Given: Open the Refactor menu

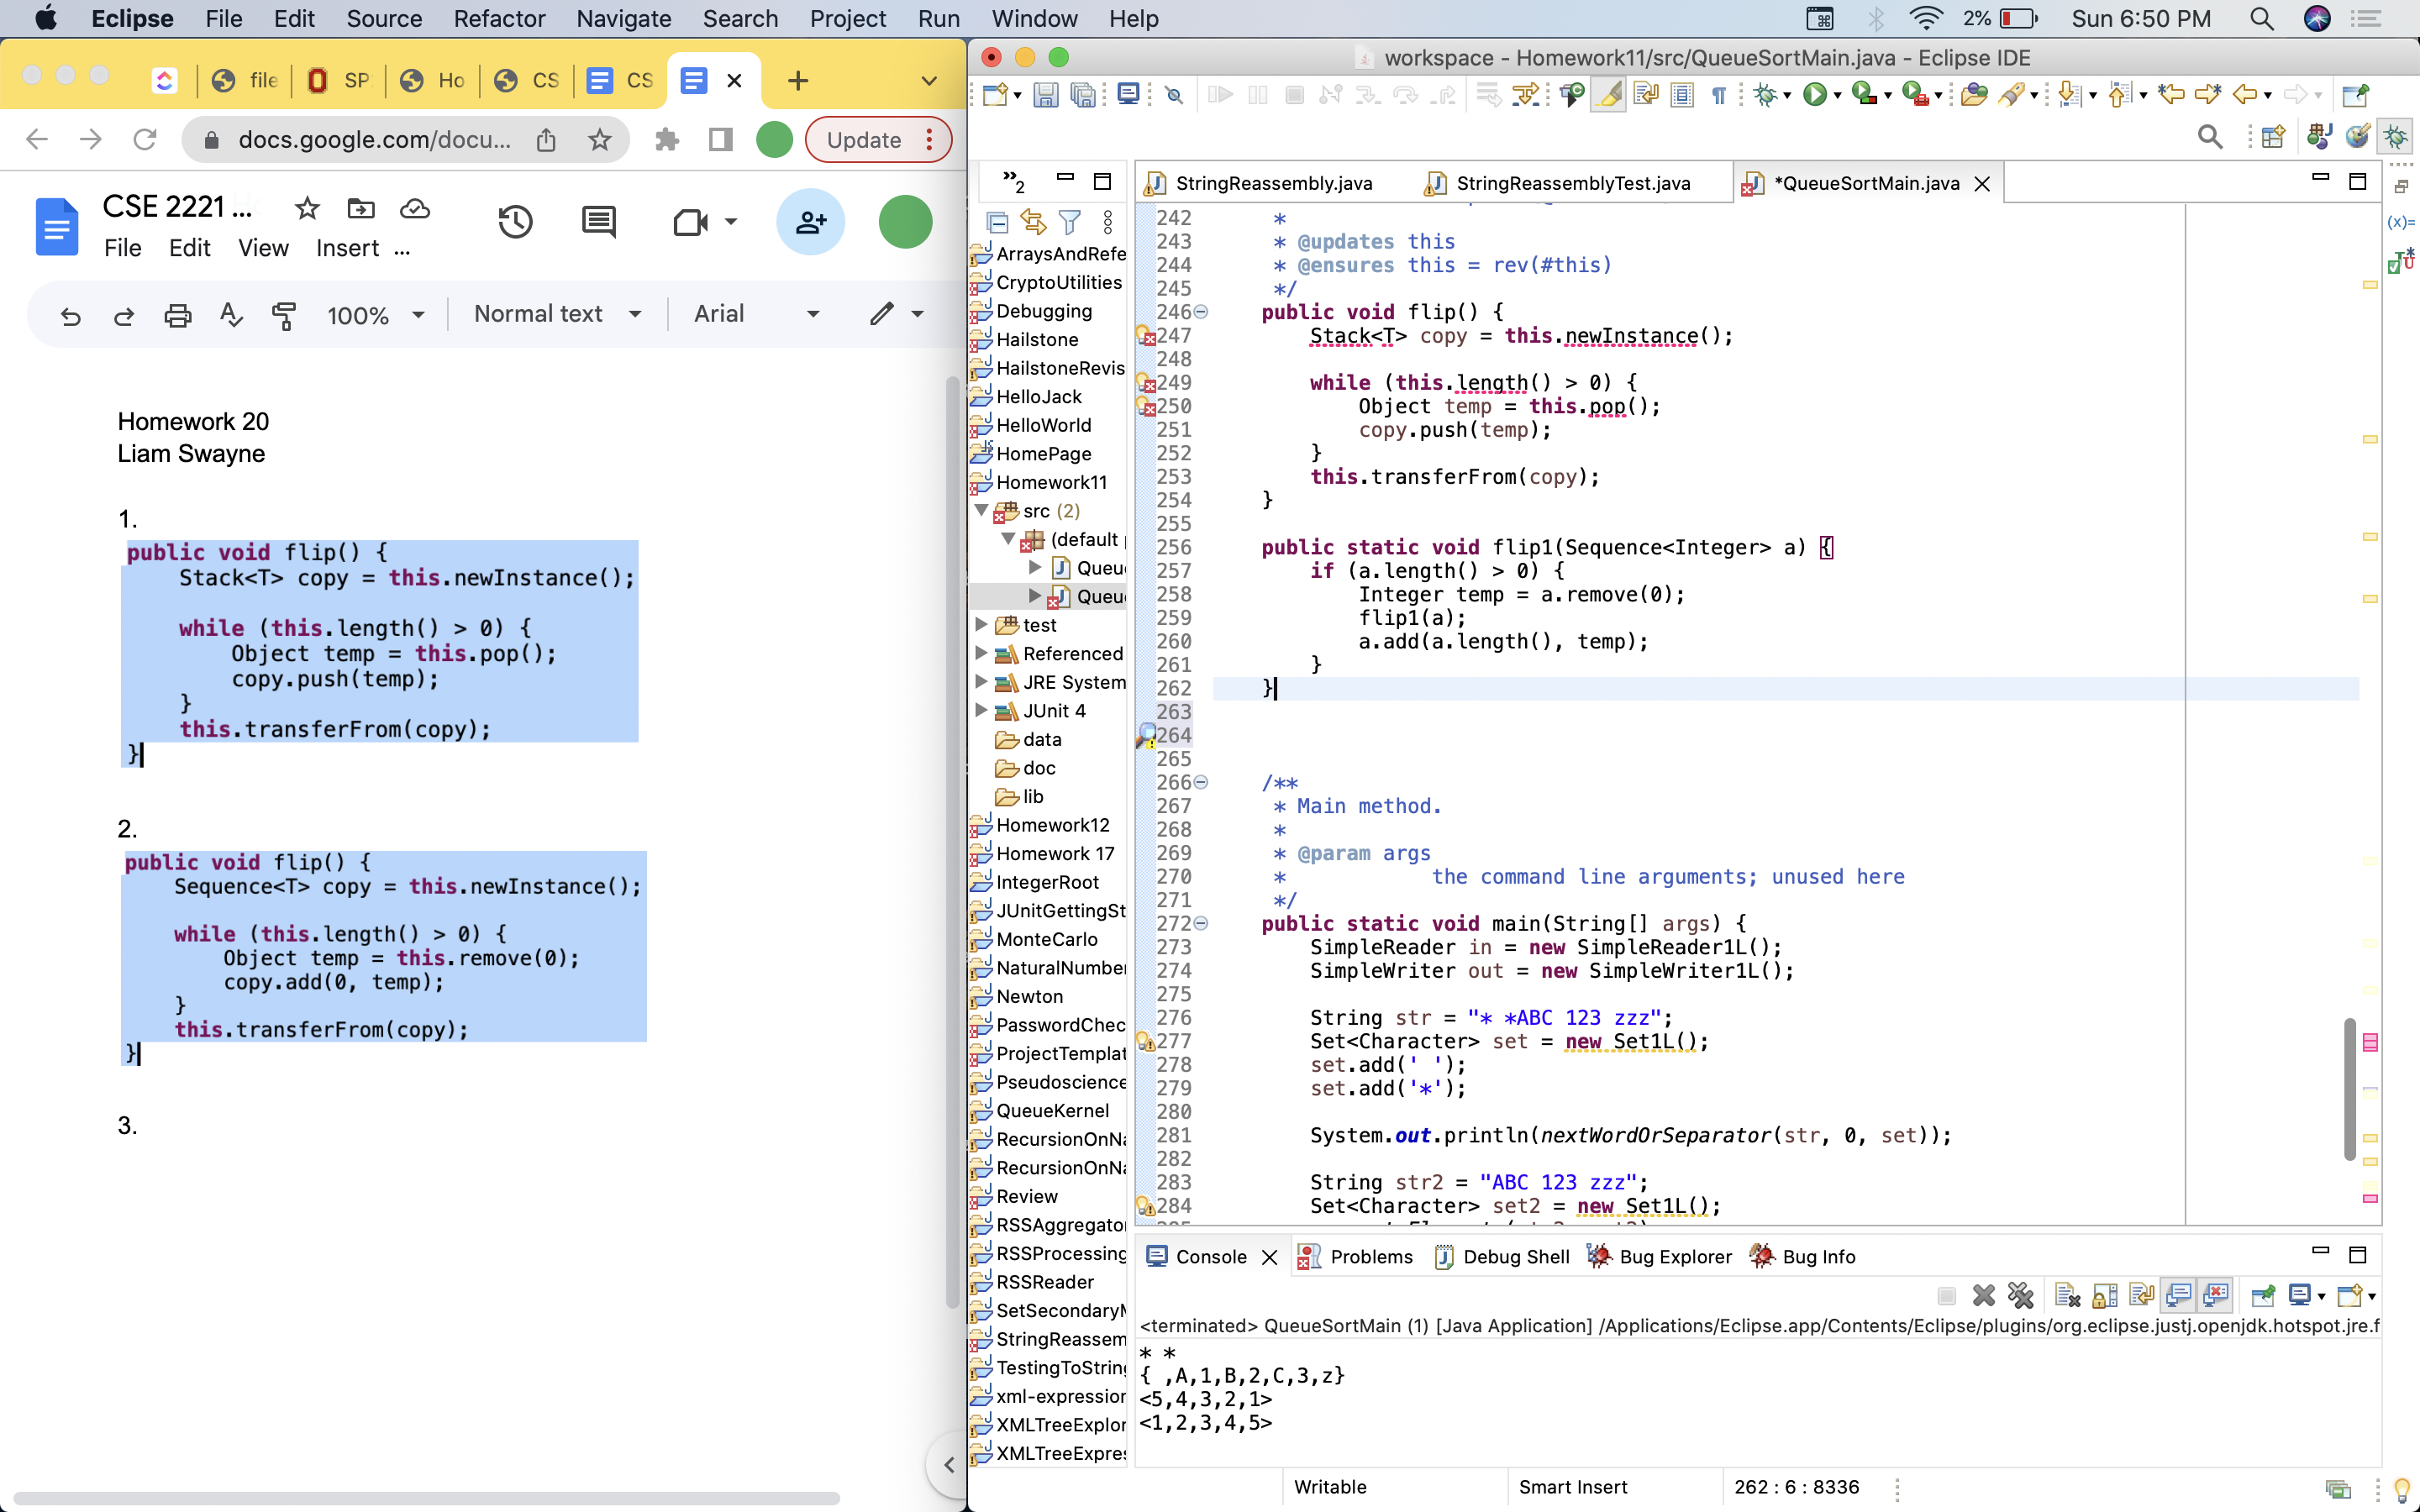Looking at the screenshot, I should tap(498, 19).
